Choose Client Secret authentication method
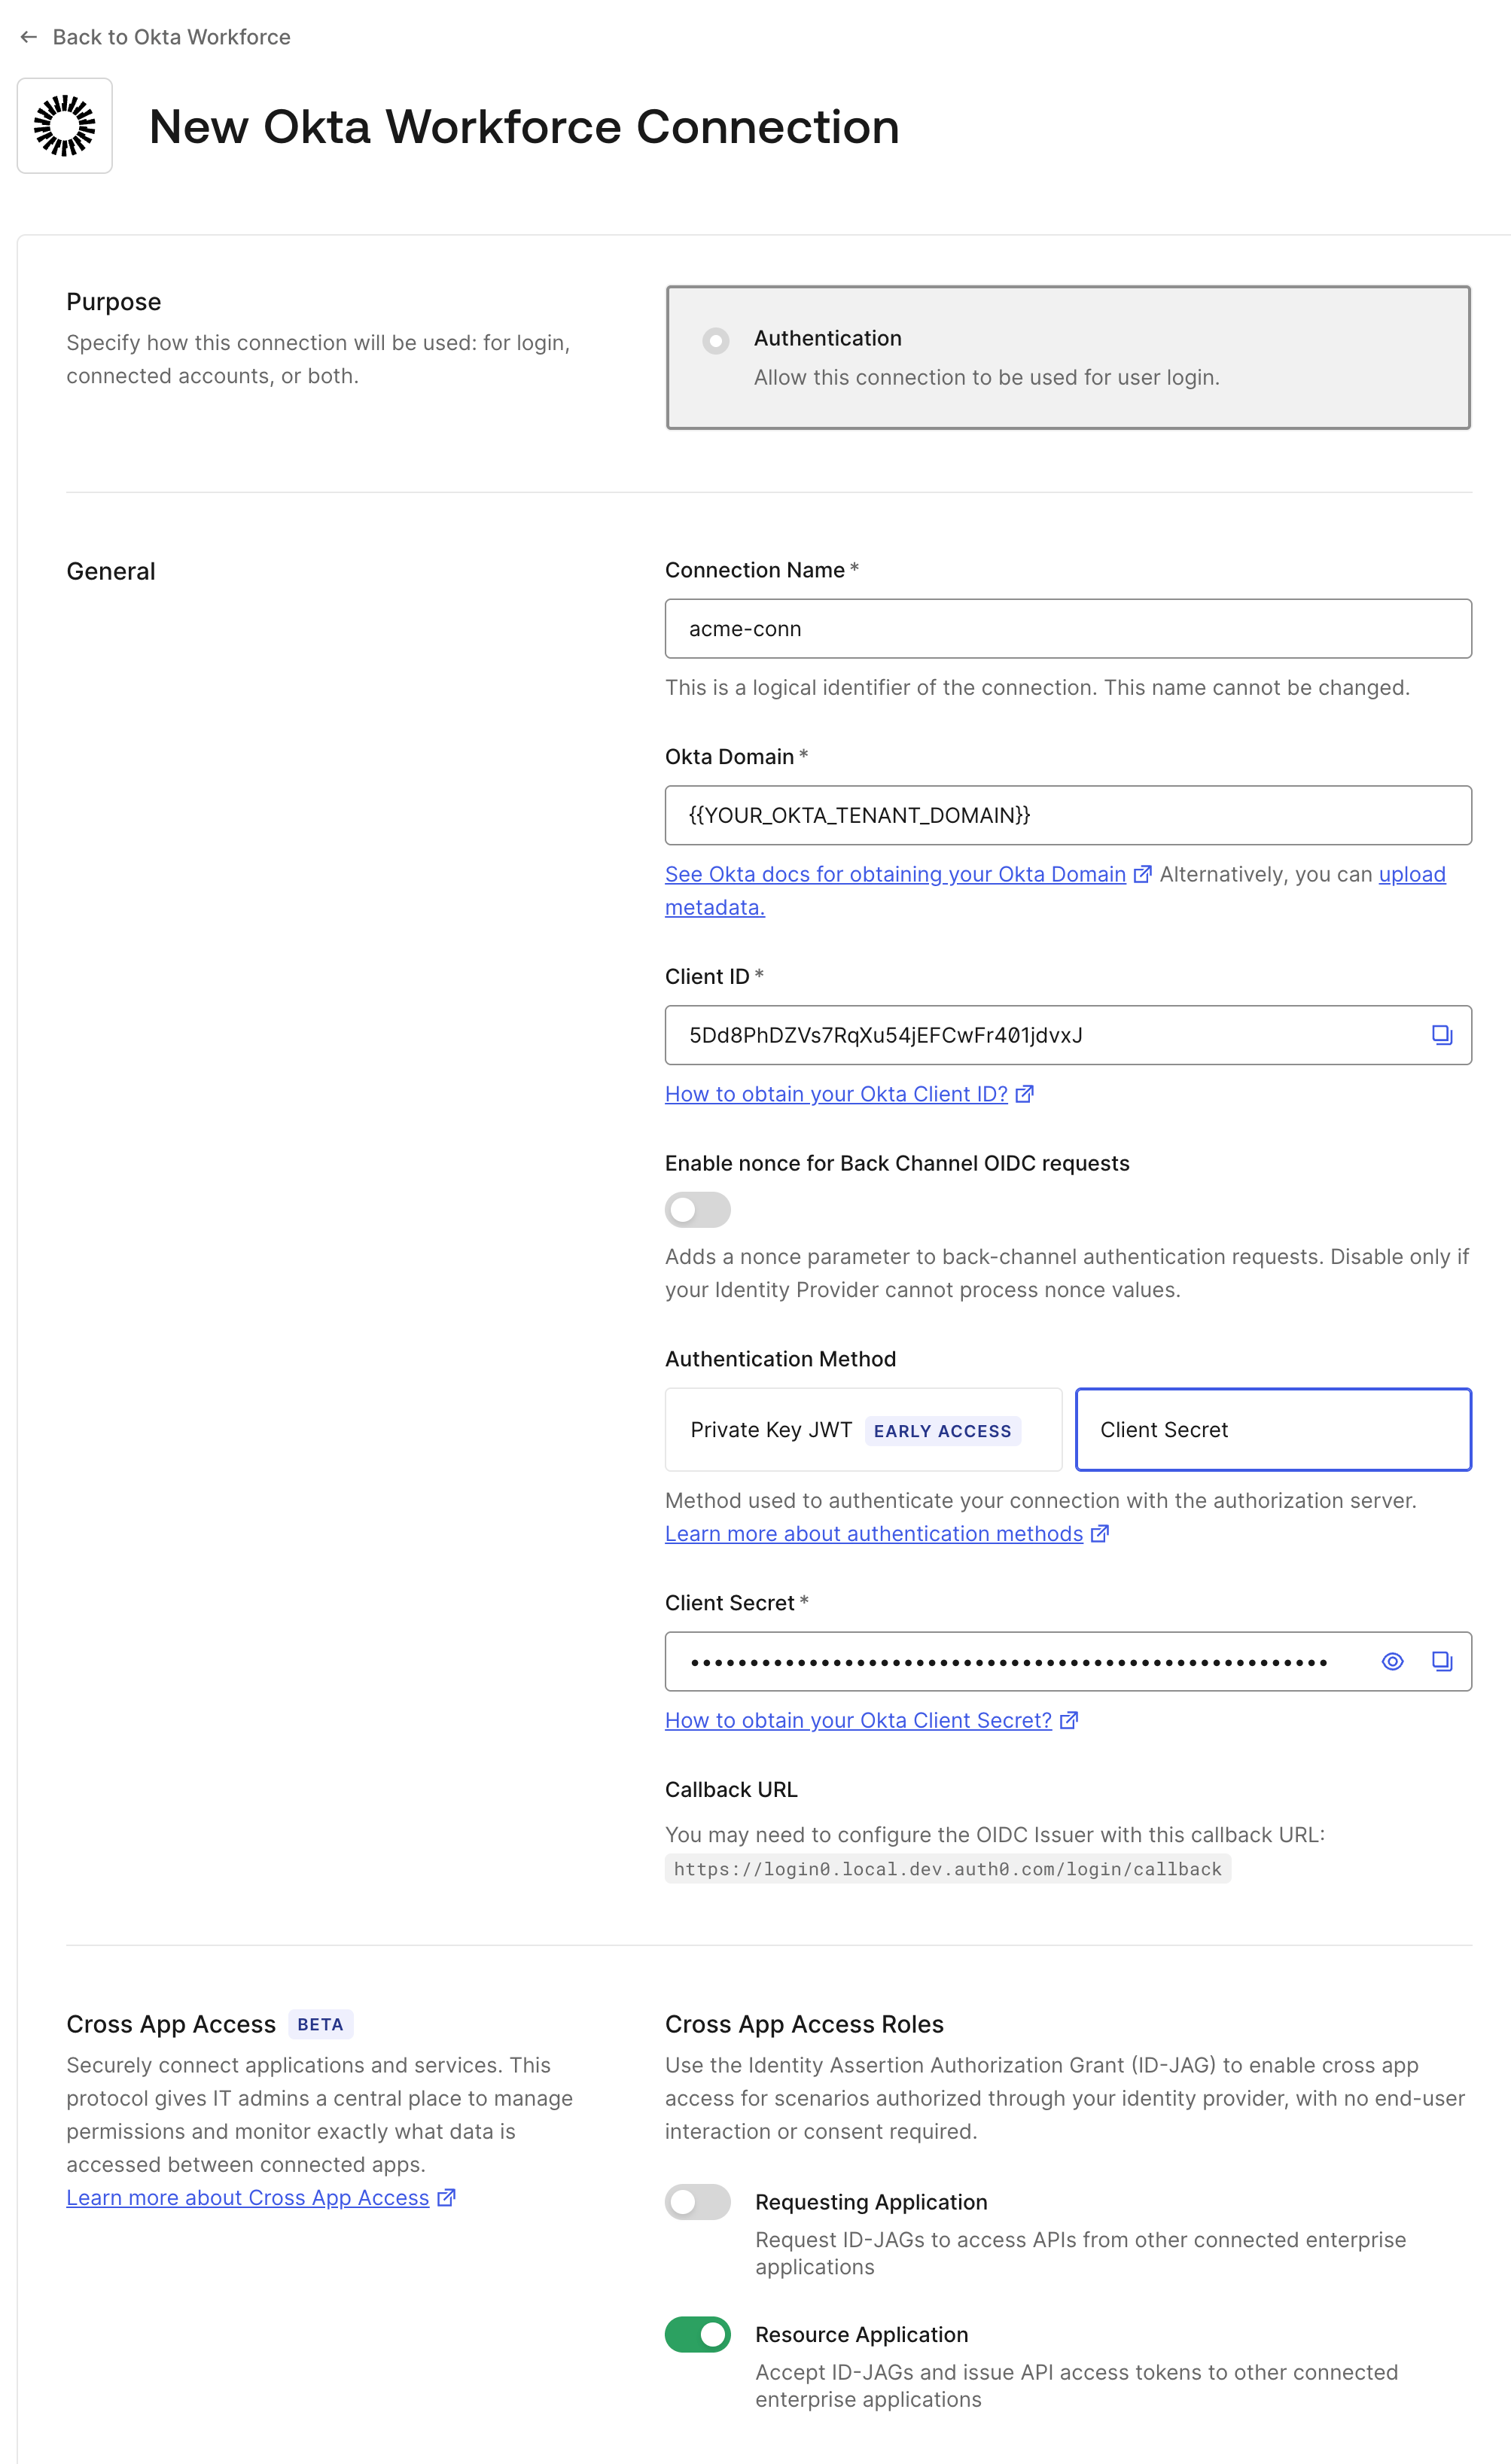 click(1273, 1429)
